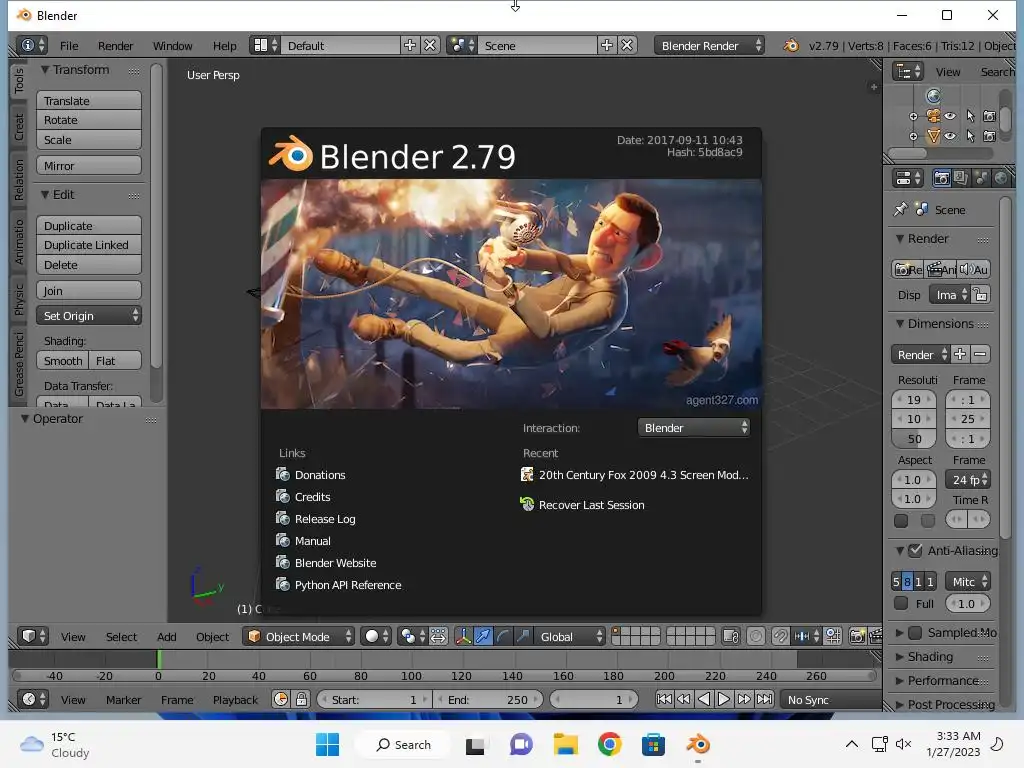
Task: Add a render preset with plus icon
Action: (x=960, y=355)
